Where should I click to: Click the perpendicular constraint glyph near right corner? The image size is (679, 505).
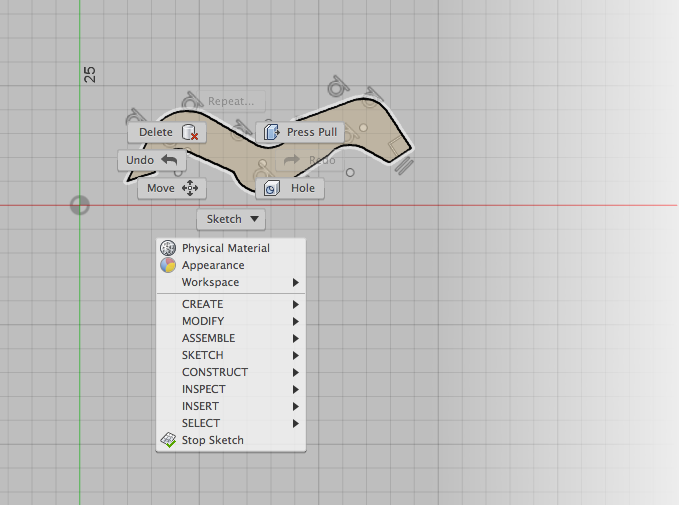coord(395,146)
